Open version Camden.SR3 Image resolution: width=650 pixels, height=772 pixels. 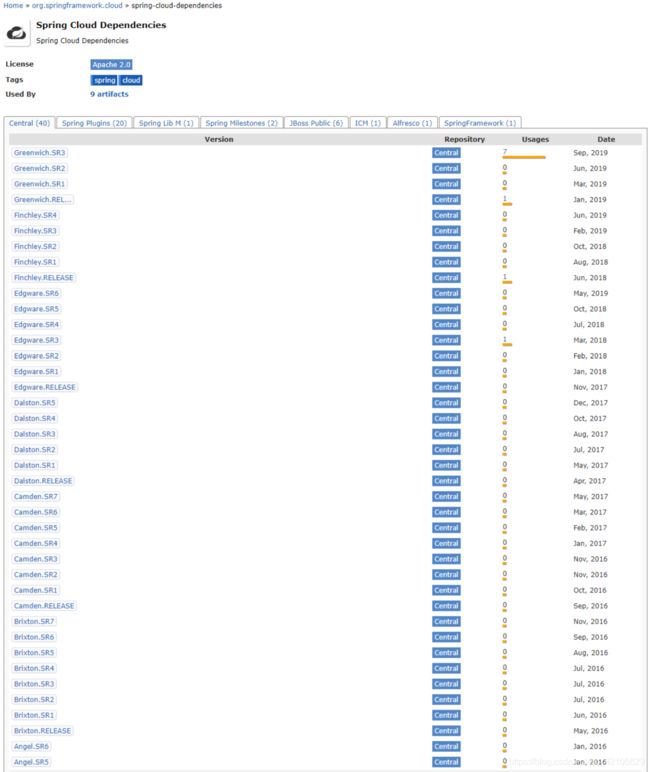click(36, 559)
